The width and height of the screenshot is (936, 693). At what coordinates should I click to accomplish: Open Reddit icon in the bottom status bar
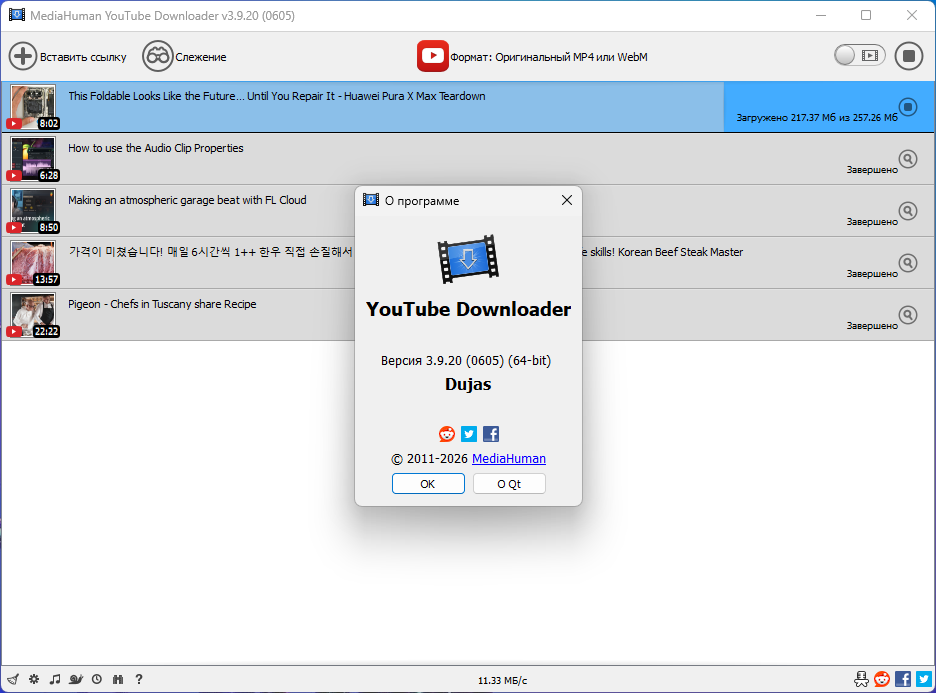pyautogui.click(x=882, y=679)
